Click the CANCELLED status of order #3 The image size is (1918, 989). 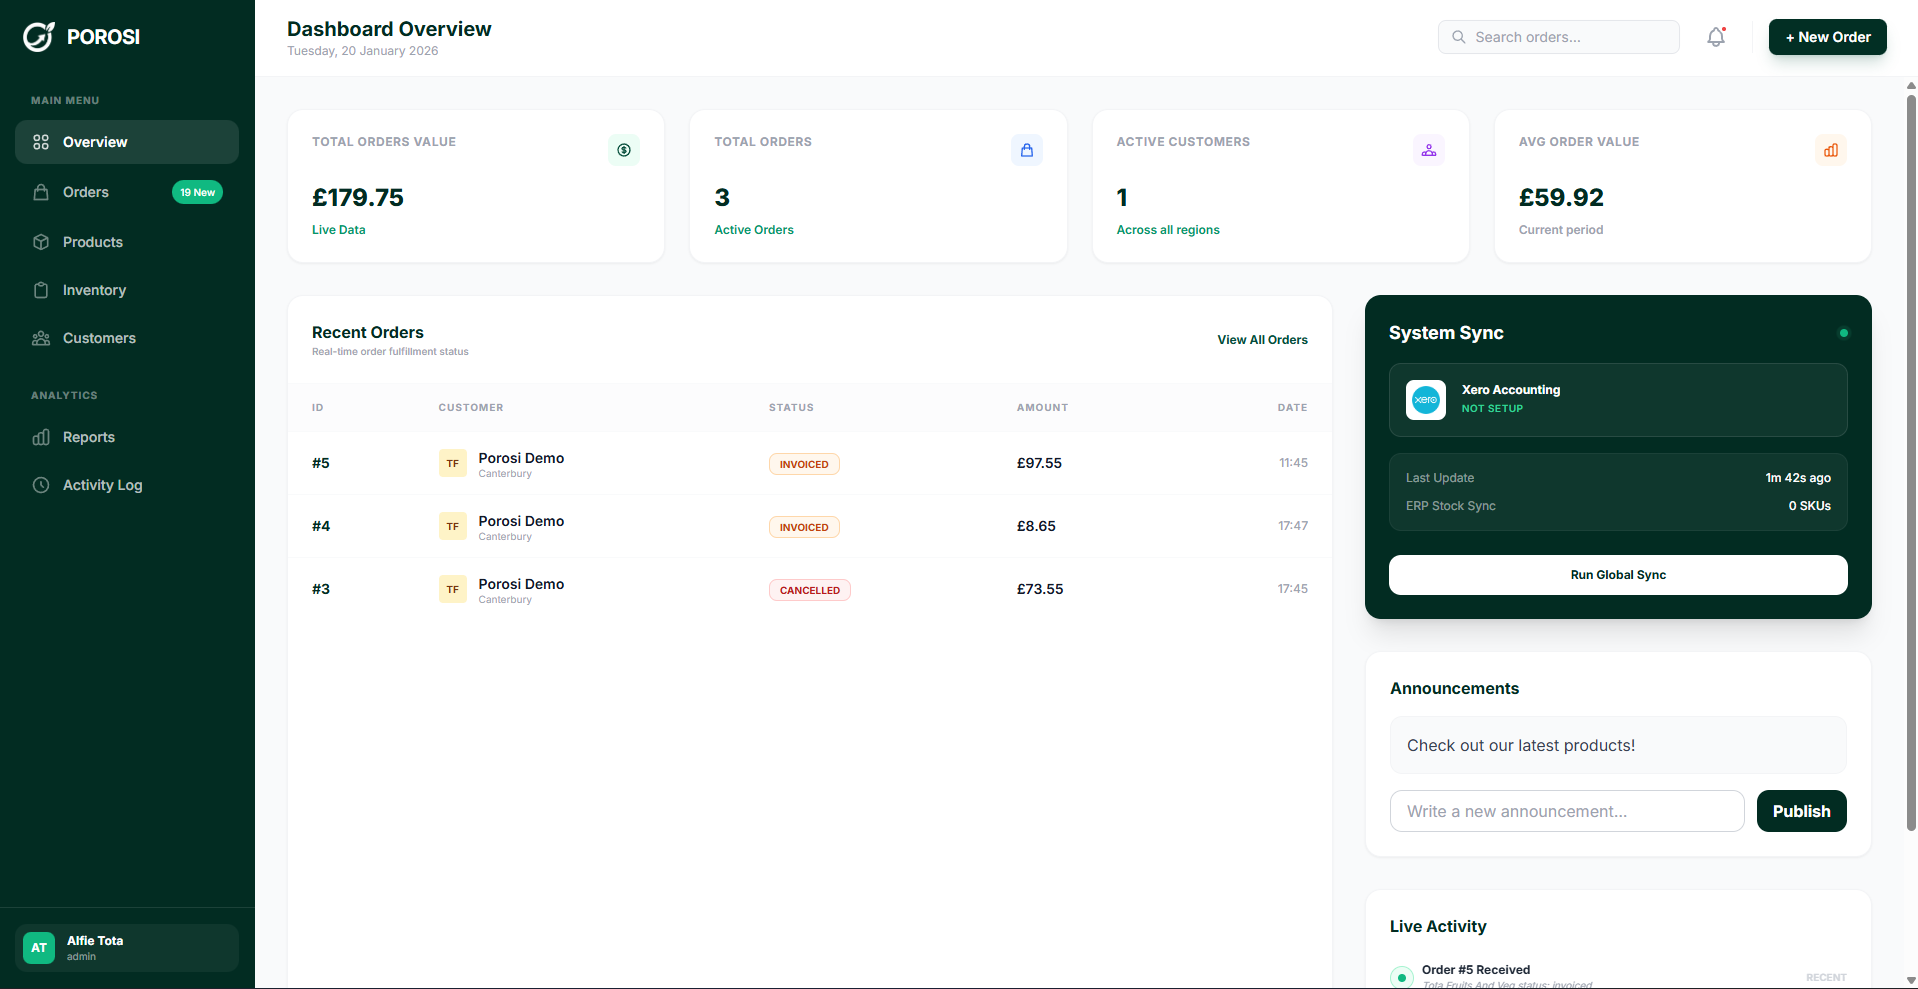pos(810,590)
